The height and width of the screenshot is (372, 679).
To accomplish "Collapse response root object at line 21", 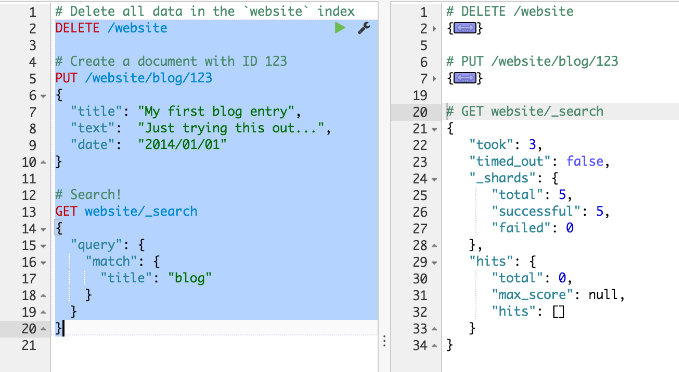I will click(434, 129).
